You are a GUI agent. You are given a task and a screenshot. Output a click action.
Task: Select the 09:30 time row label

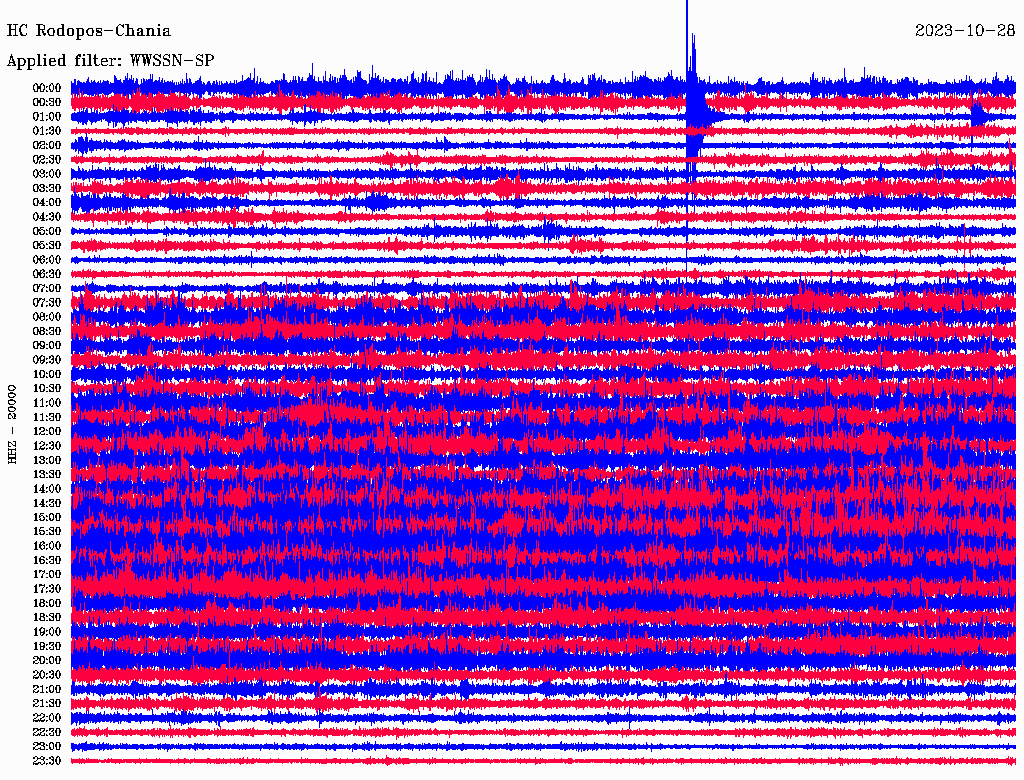(x=47, y=361)
